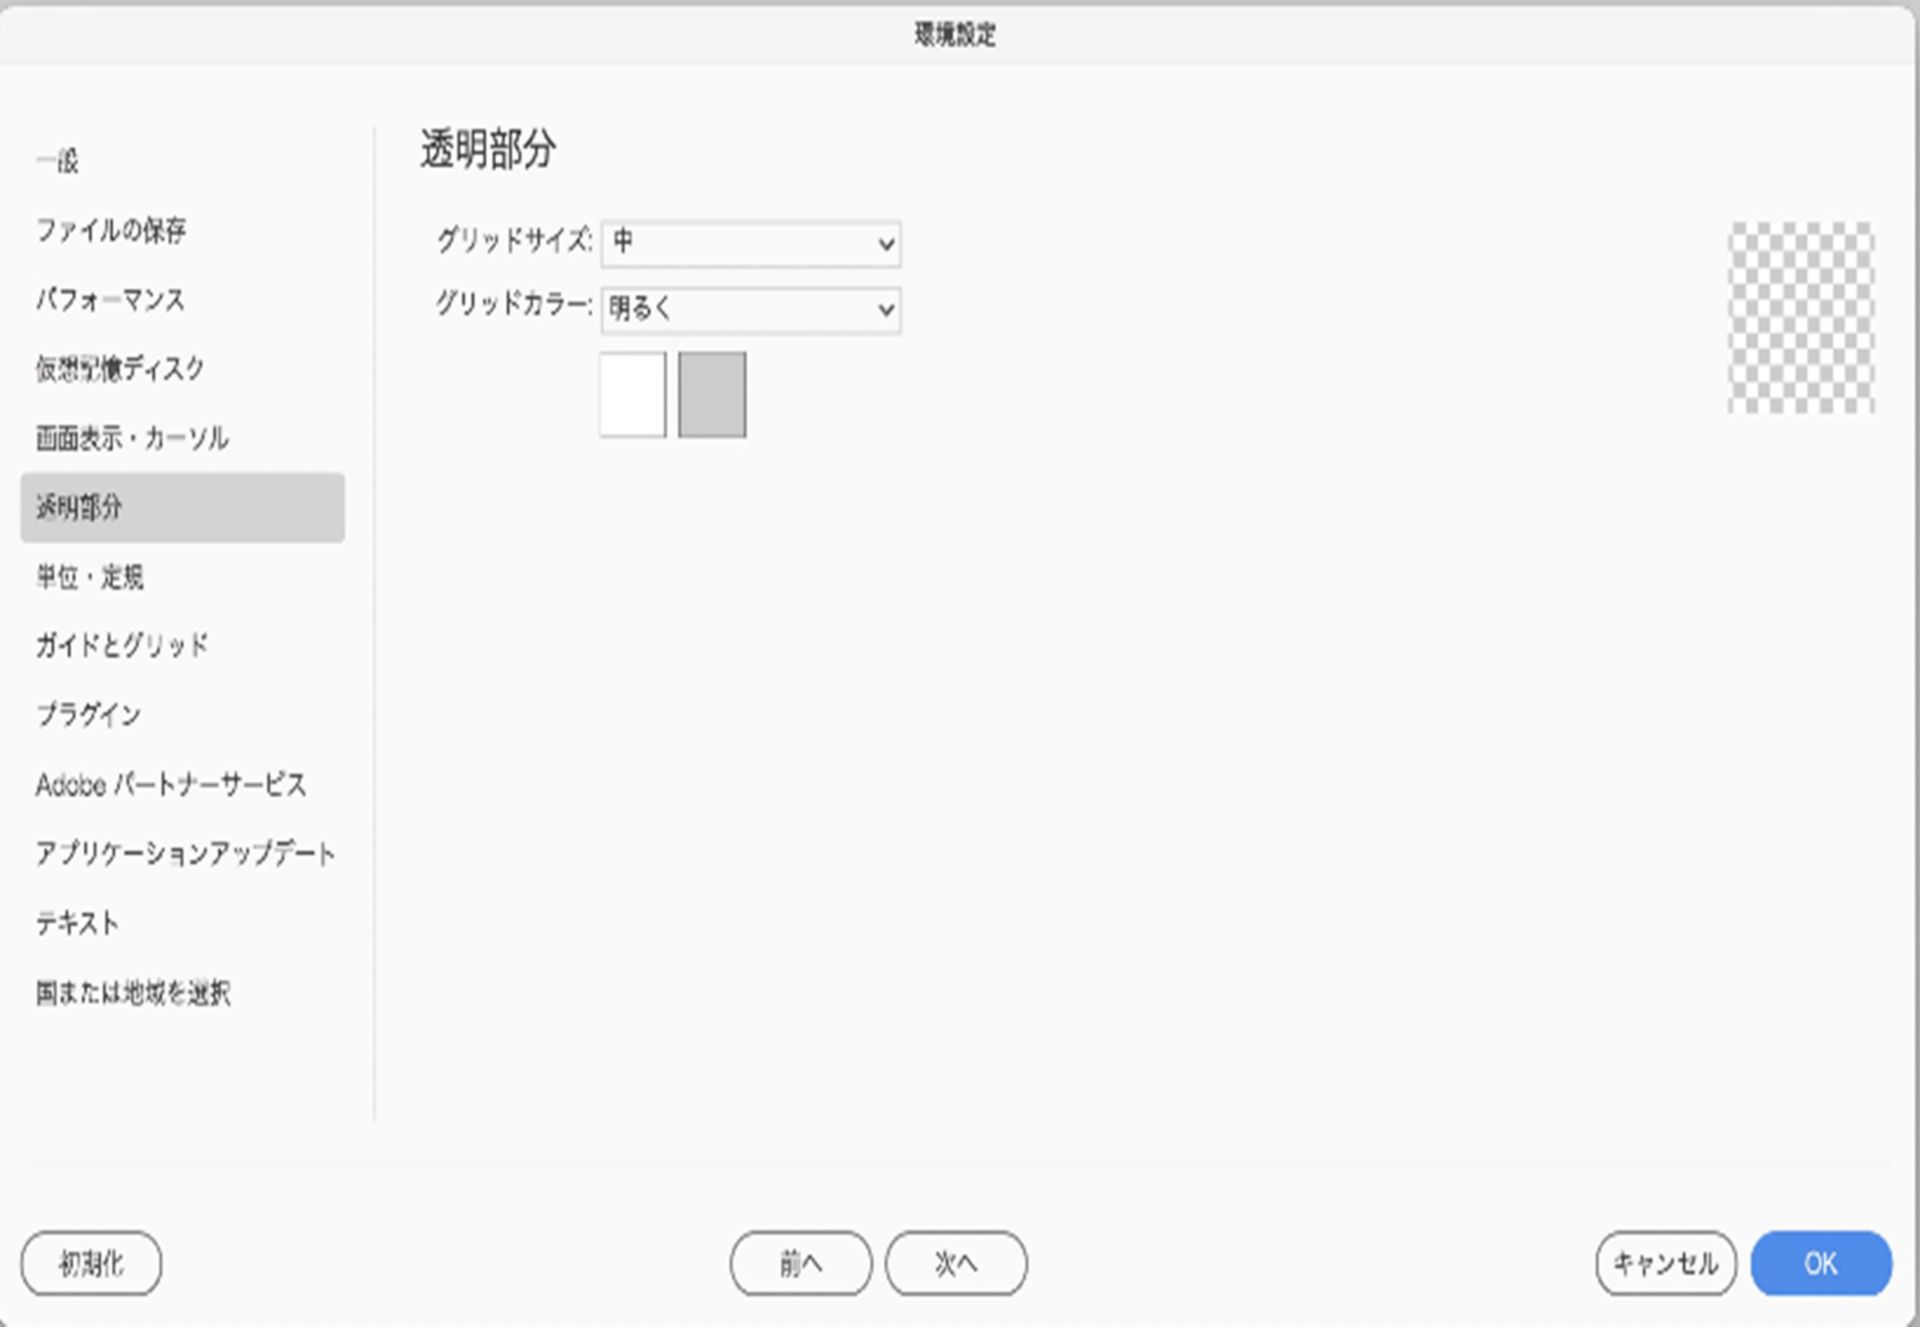Click the gray grid color swatch
The image size is (1920, 1327).
[x=712, y=394]
